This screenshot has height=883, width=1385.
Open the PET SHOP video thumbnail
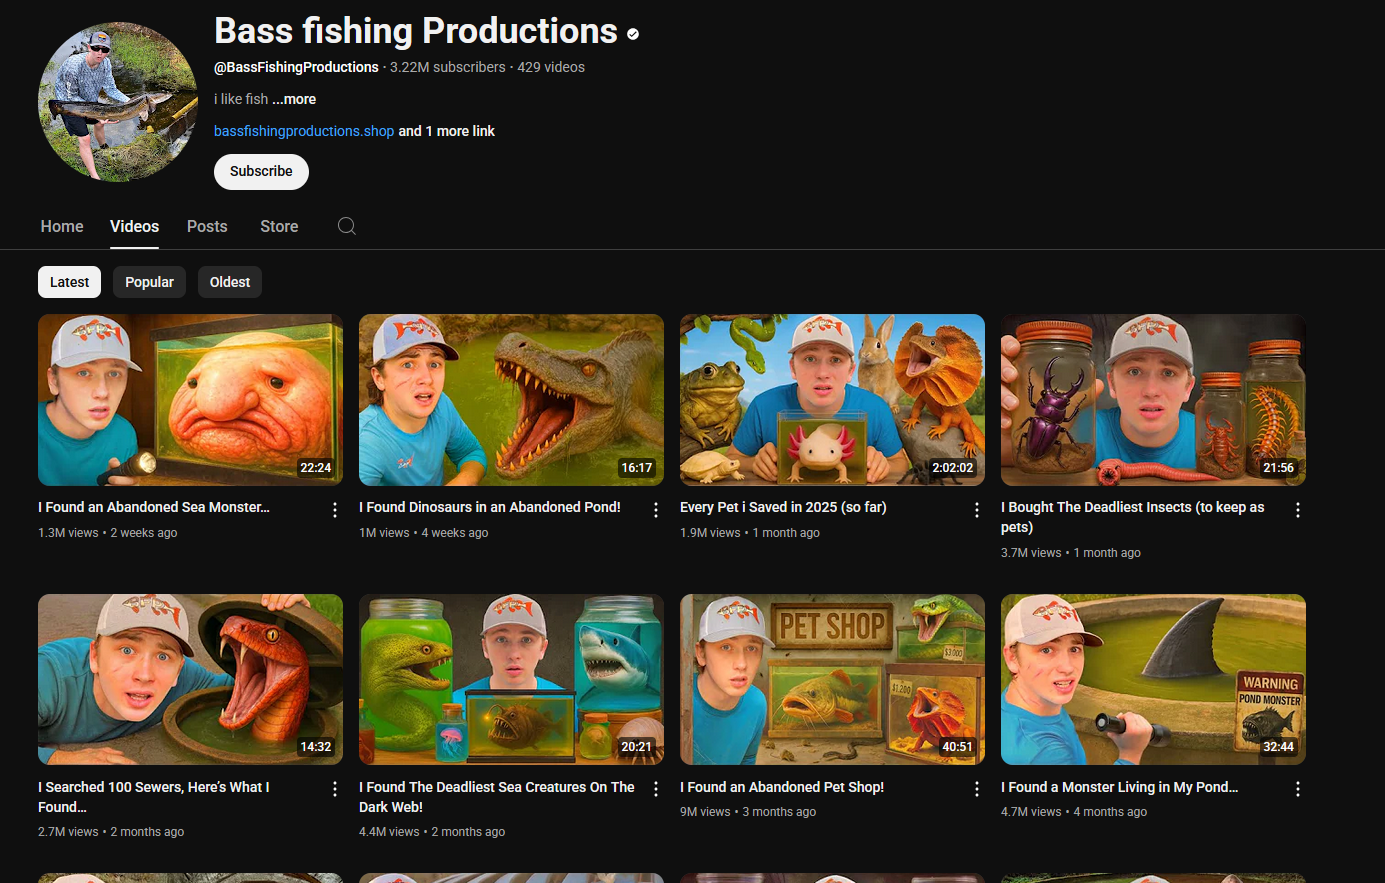click(832, 680)
